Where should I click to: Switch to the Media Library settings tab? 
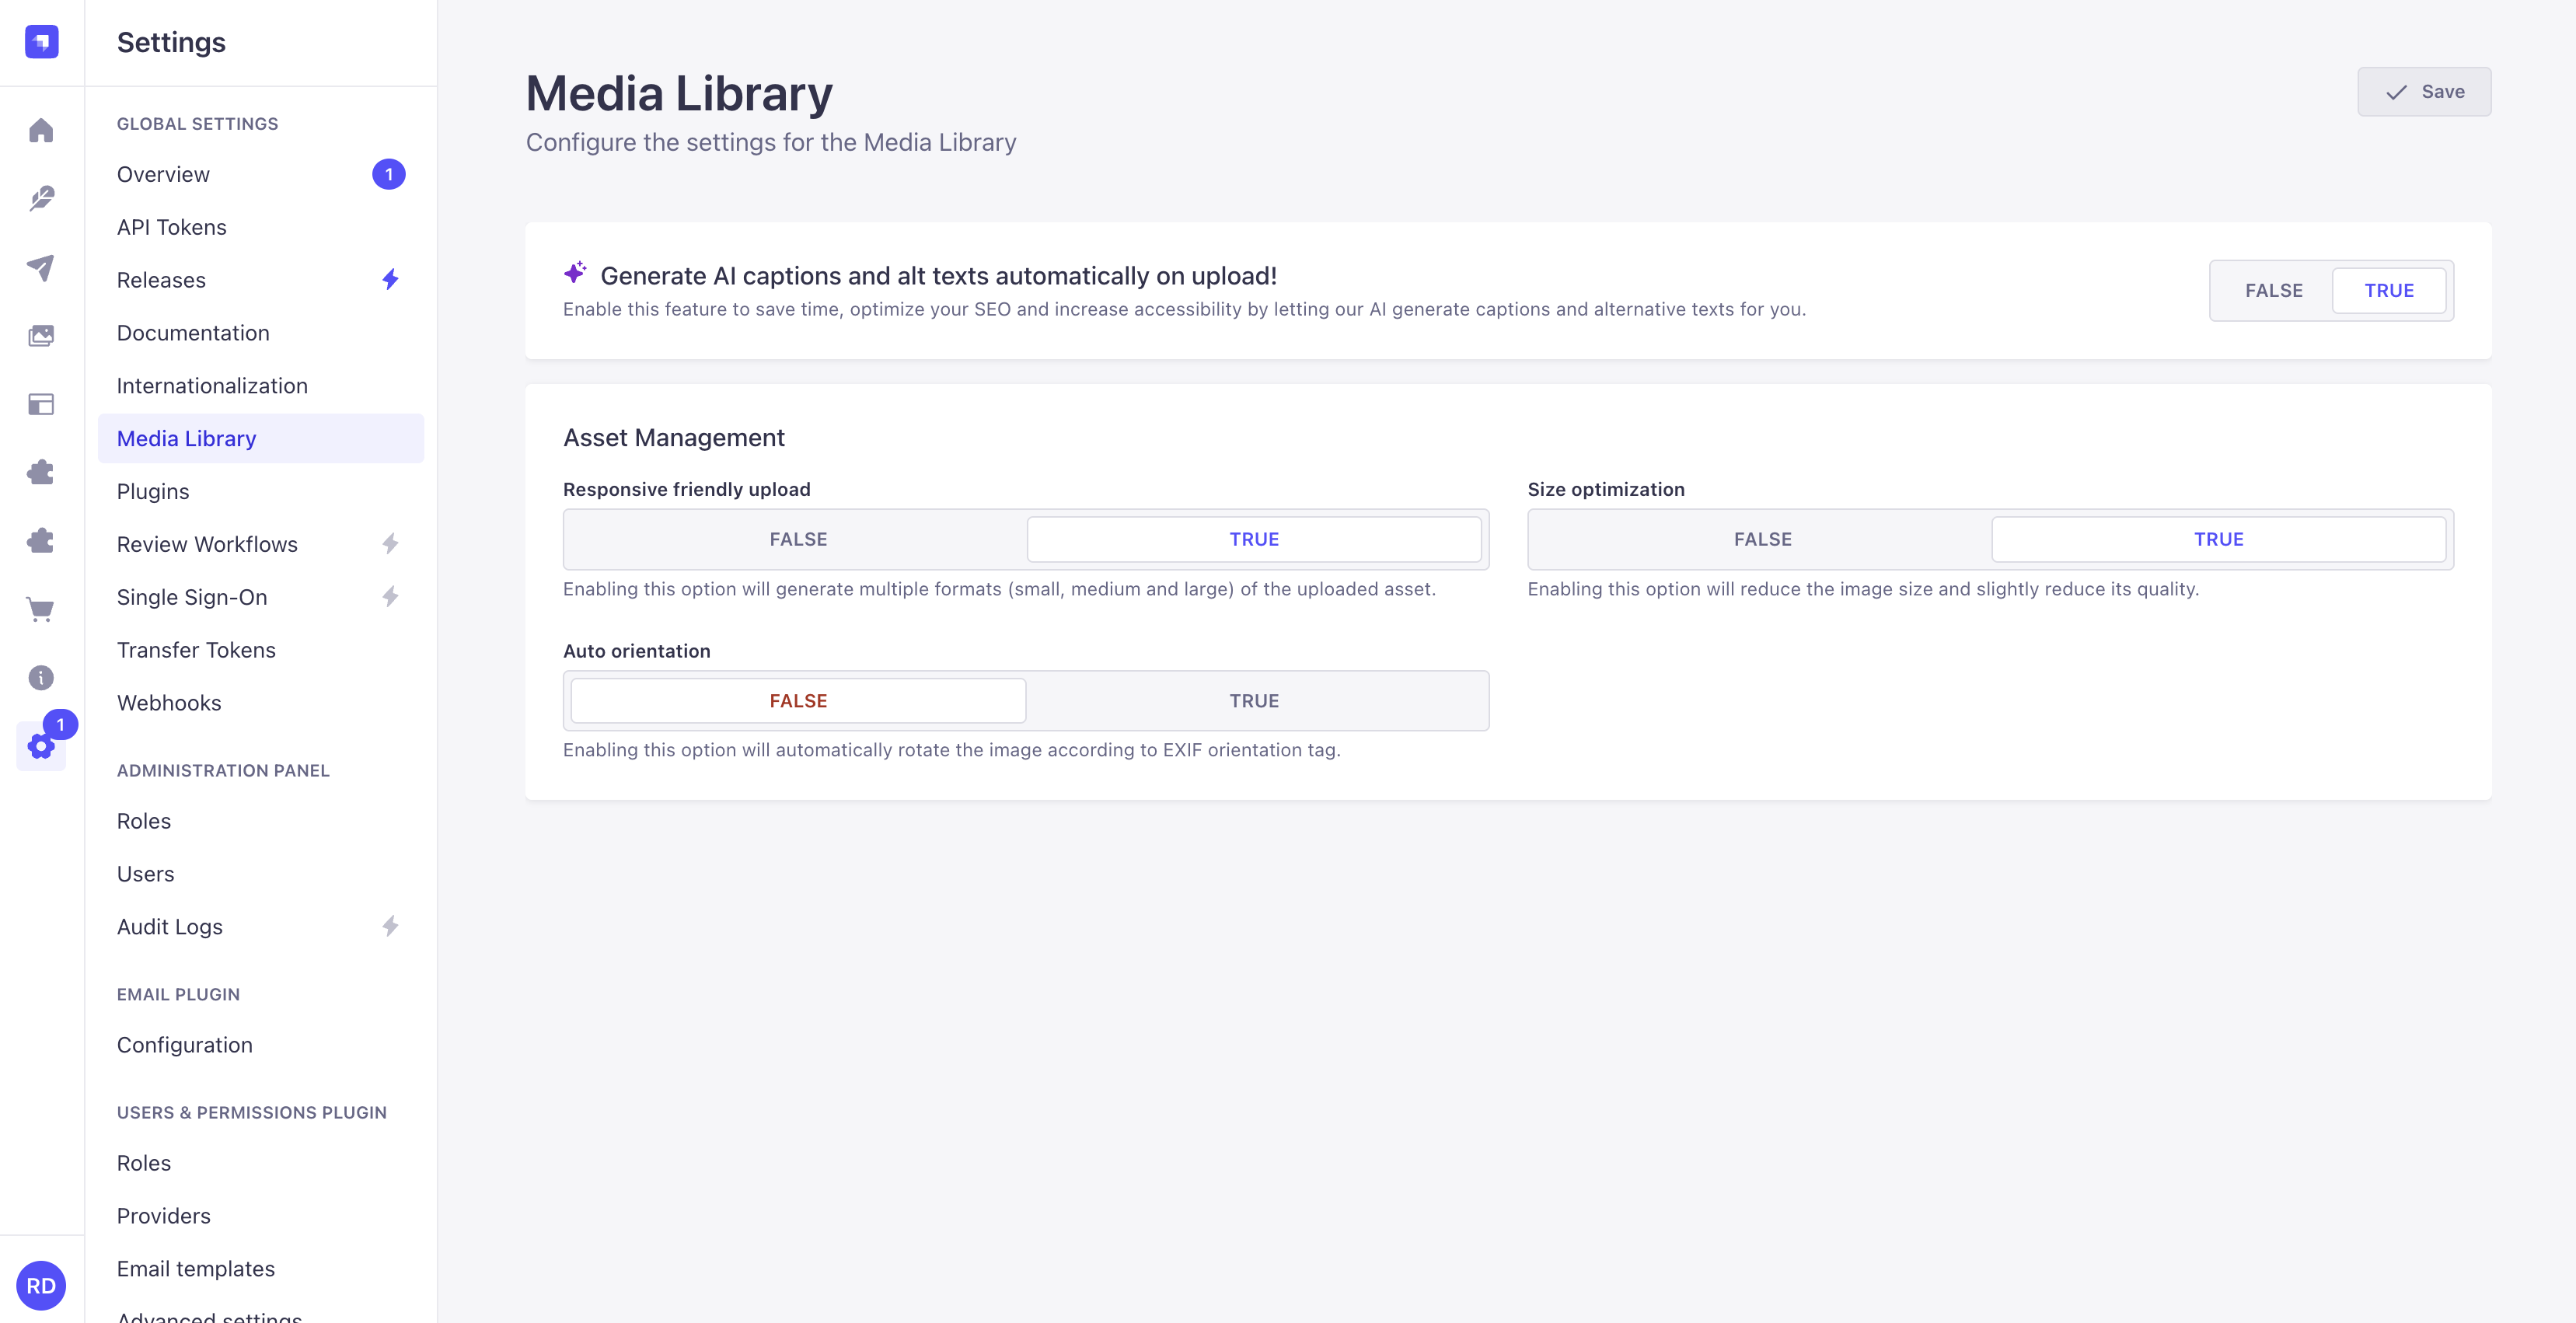point(186,438)
